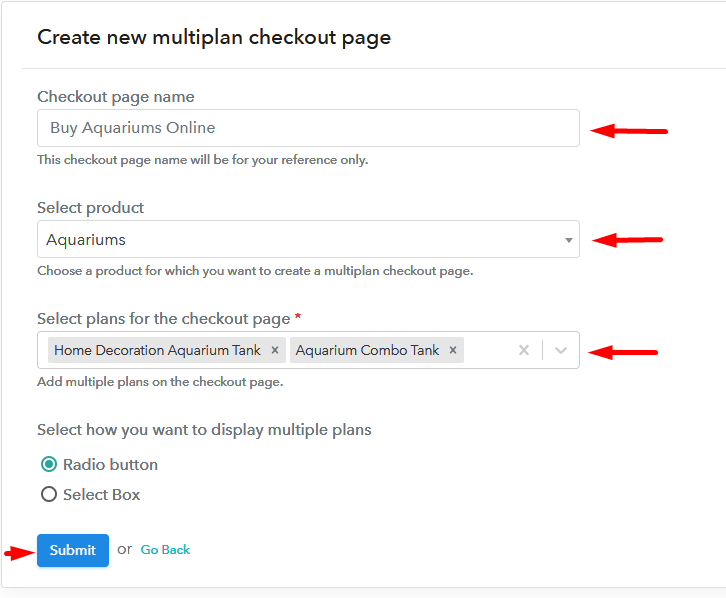This screenshot has width=726, height=598.
Task: Remove the Aquarium Combo Tank tag
Action: (453, 350)
